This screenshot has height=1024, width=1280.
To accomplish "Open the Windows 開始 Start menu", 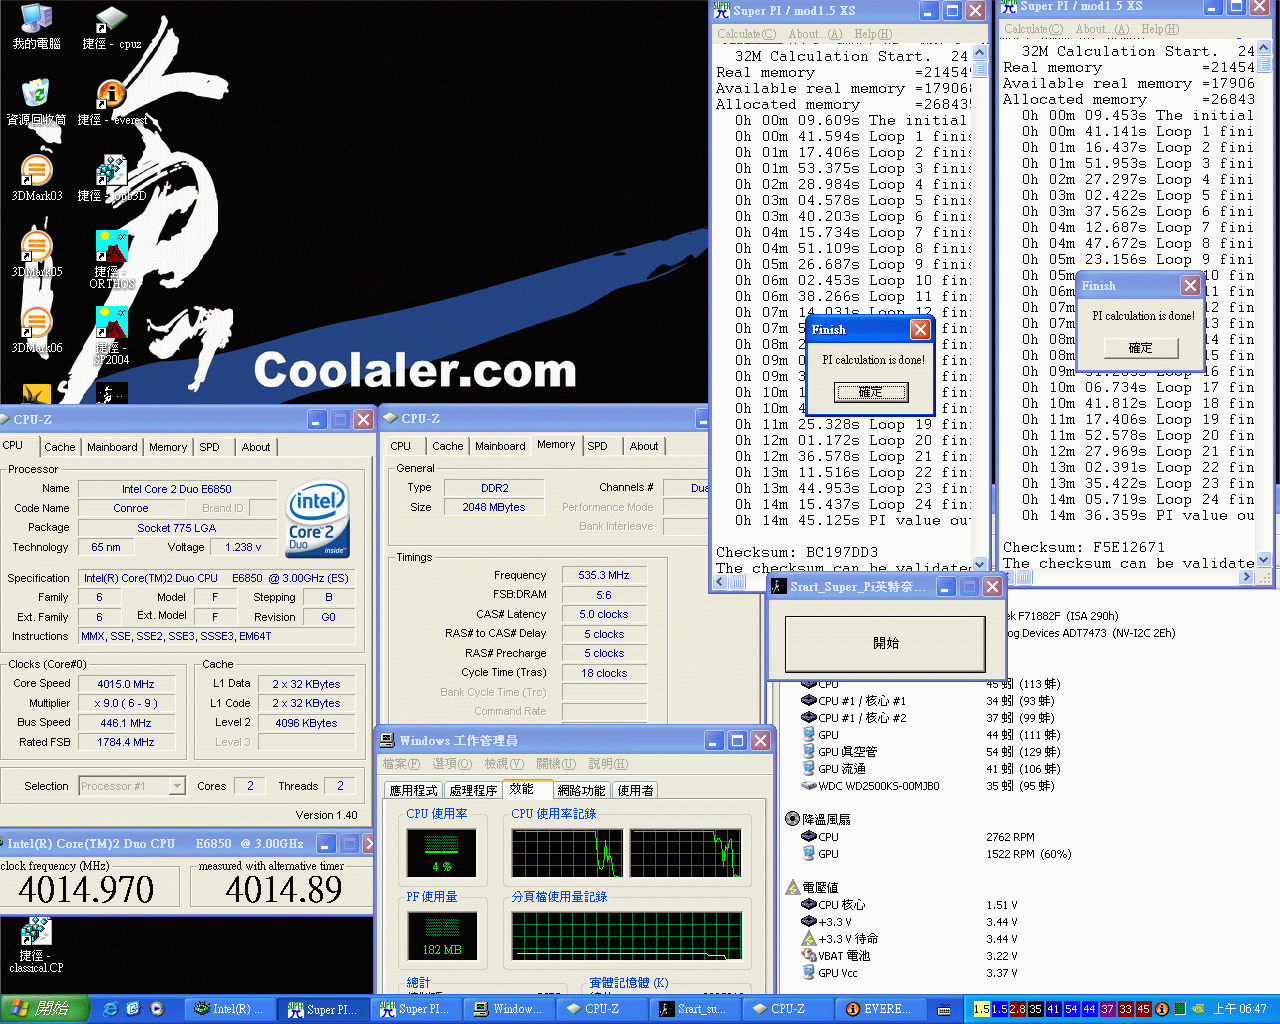I will point(45,1009).
